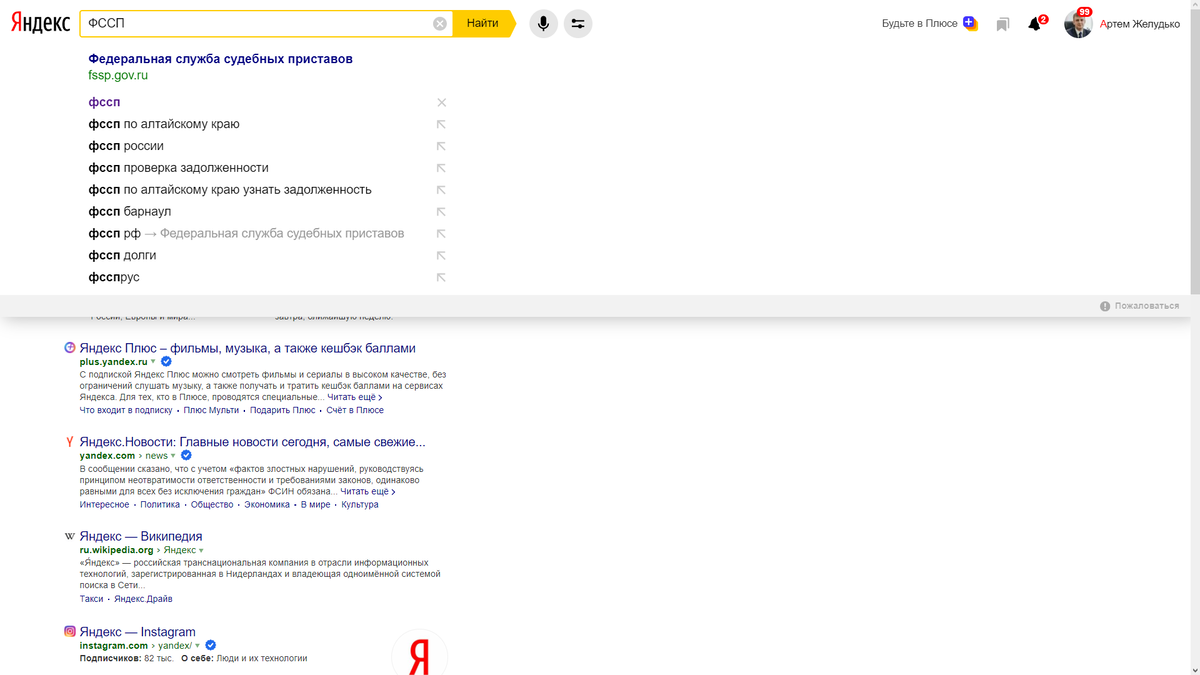The height and width of the screenshot is (675, 1200).
Task: Click verified badge next to yandex.com news
Action: [186, 455]
